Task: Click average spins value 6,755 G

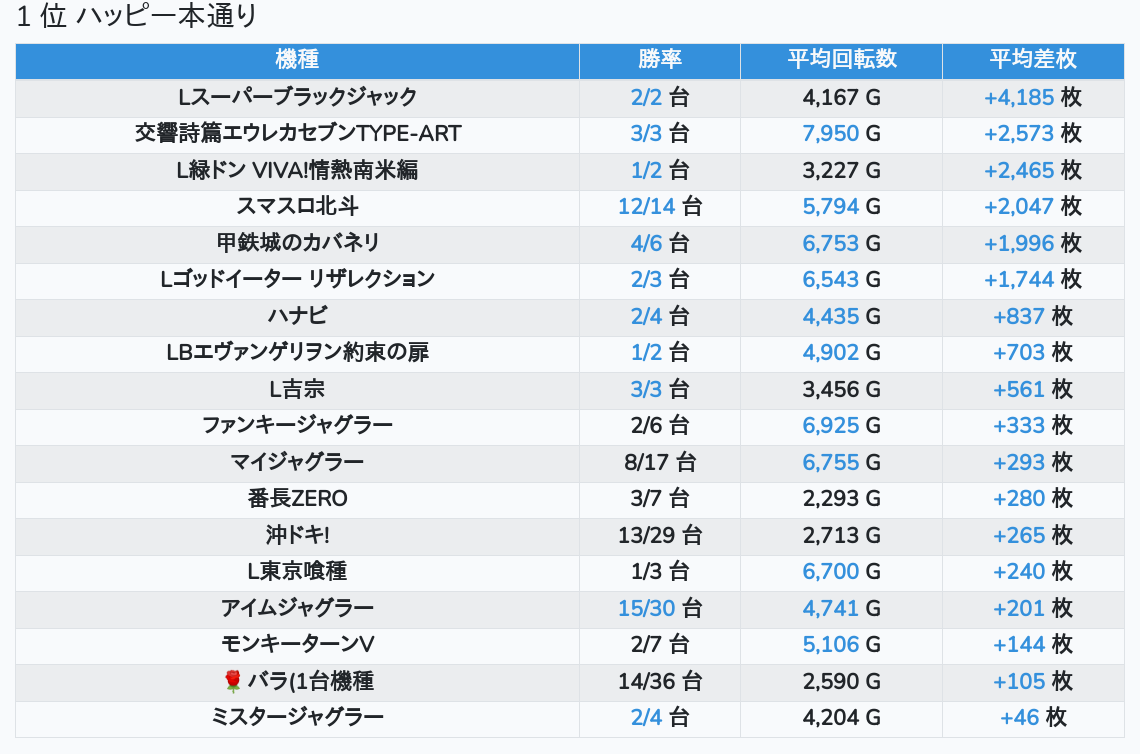Action: point(842,462)
